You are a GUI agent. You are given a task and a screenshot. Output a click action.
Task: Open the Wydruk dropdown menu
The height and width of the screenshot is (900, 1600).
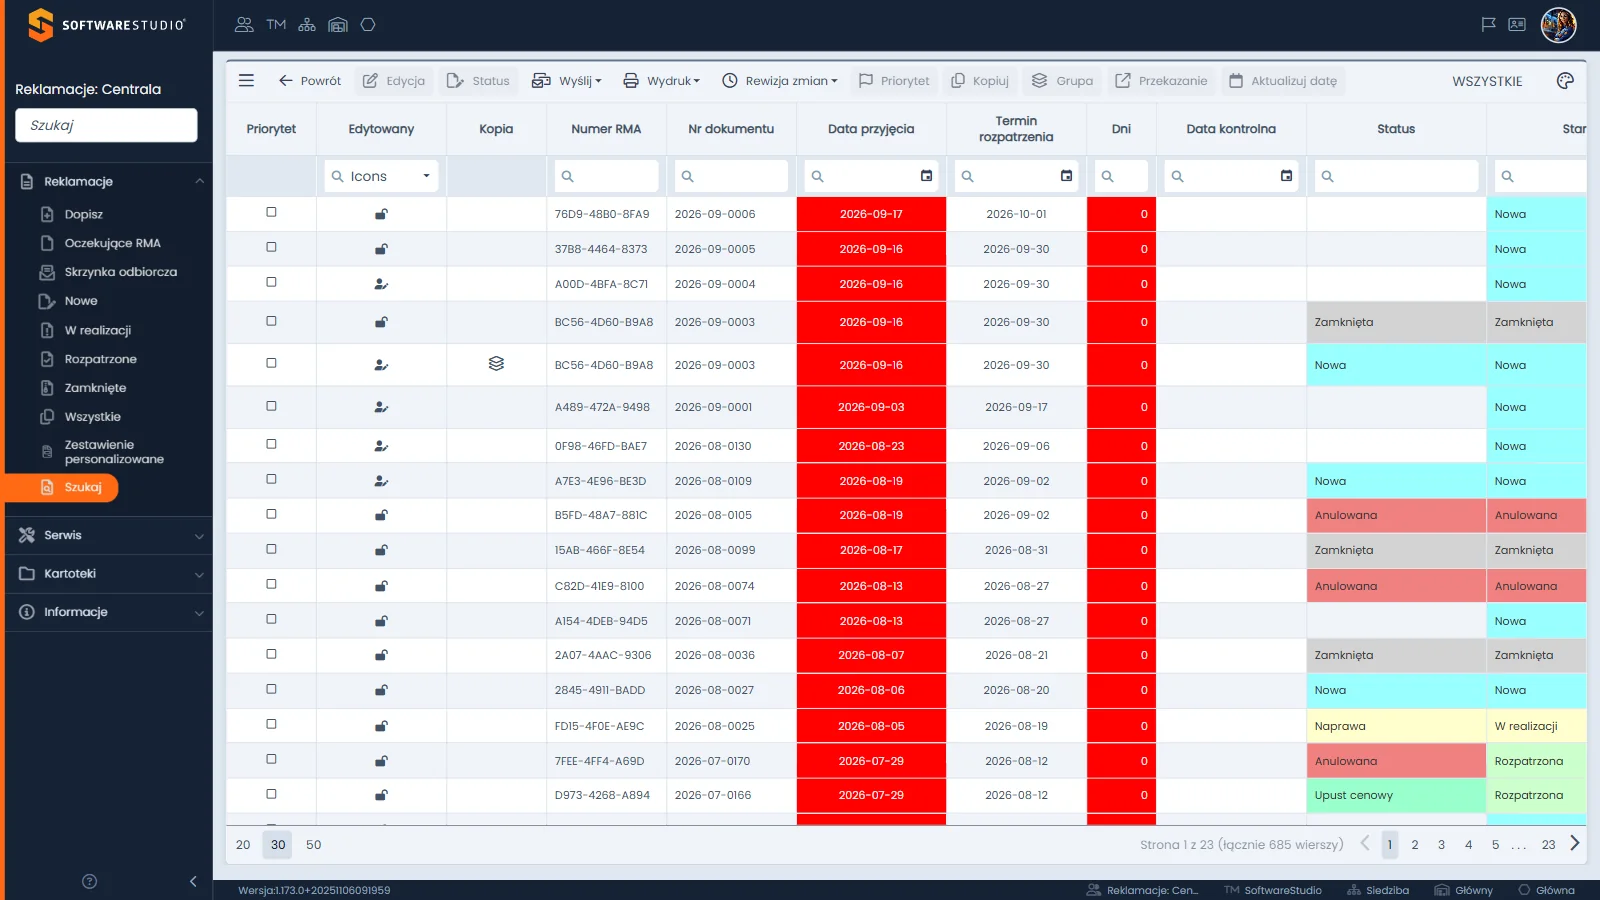pyautogui.click(x=661, y=81)
